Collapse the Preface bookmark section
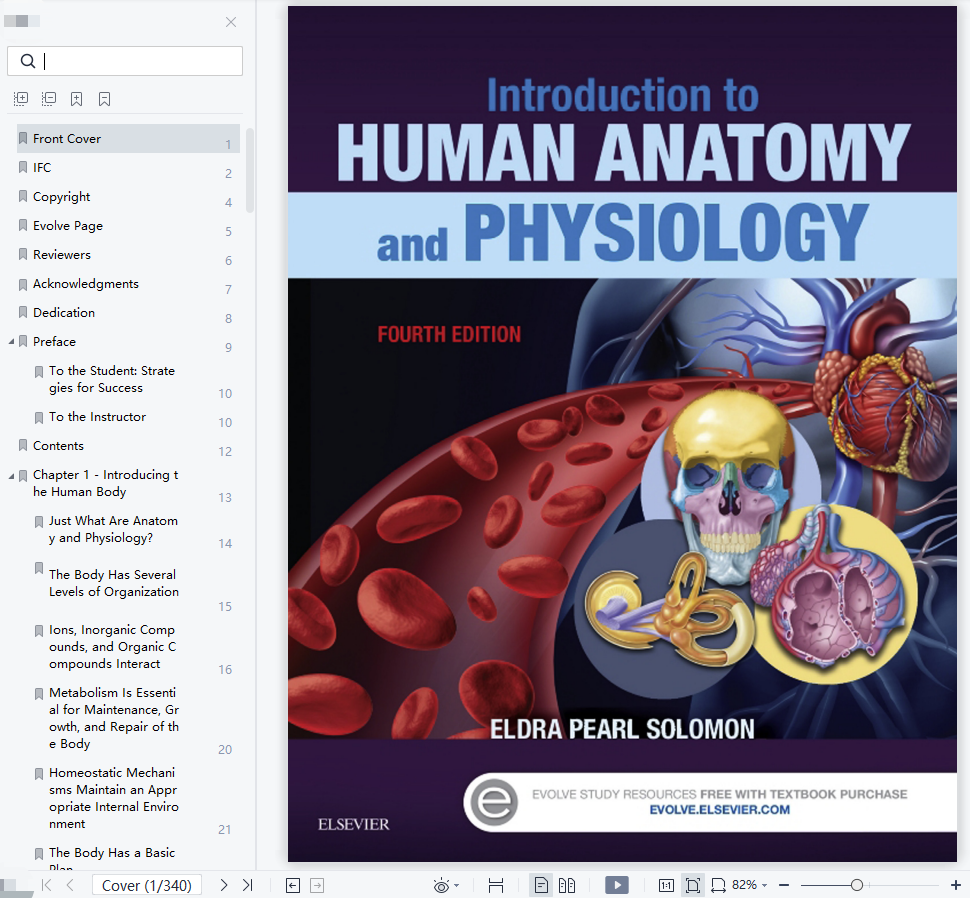The image size is (970, 898). pyautogui.click(x=11, y=342)
